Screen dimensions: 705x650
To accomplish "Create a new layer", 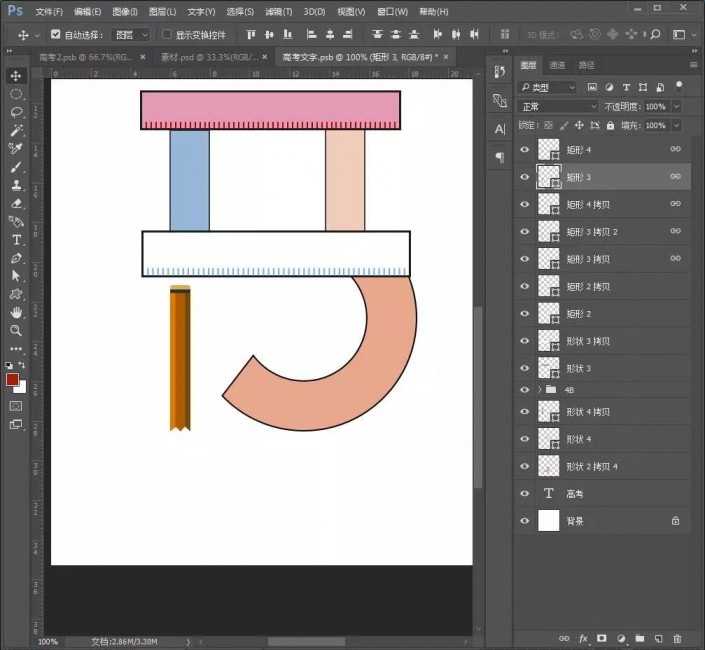I will [x=658, y=638].
